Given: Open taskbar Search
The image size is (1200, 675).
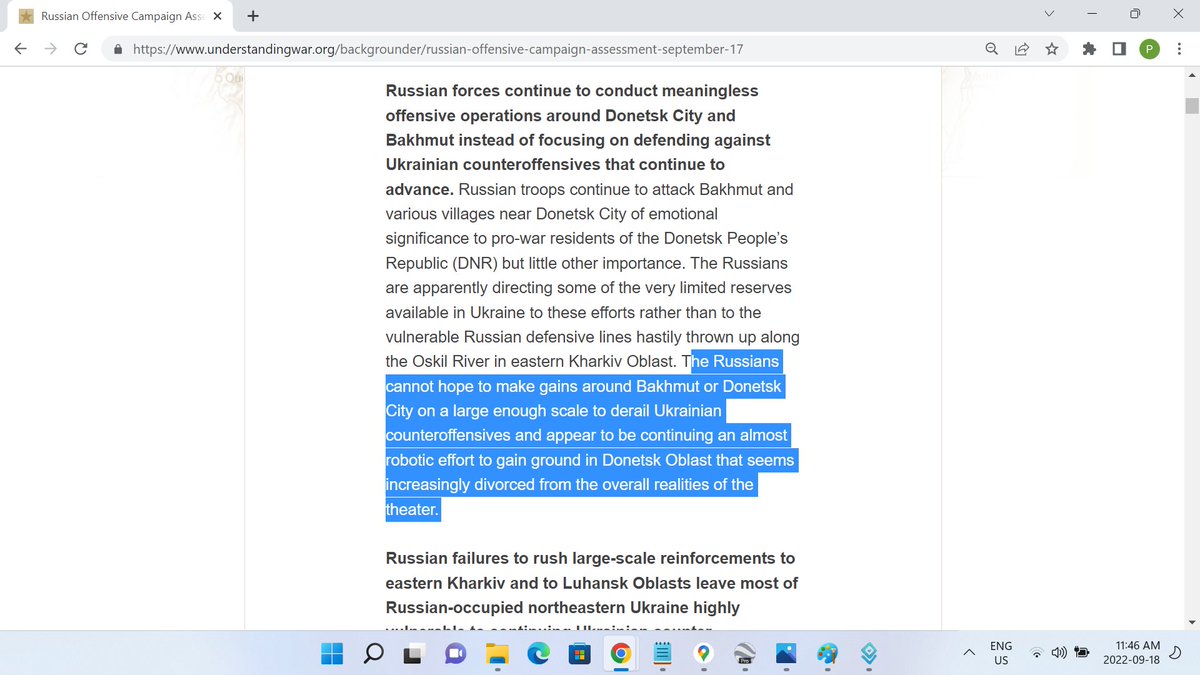Looking at the screenshot, I should [x=373, y=654].
